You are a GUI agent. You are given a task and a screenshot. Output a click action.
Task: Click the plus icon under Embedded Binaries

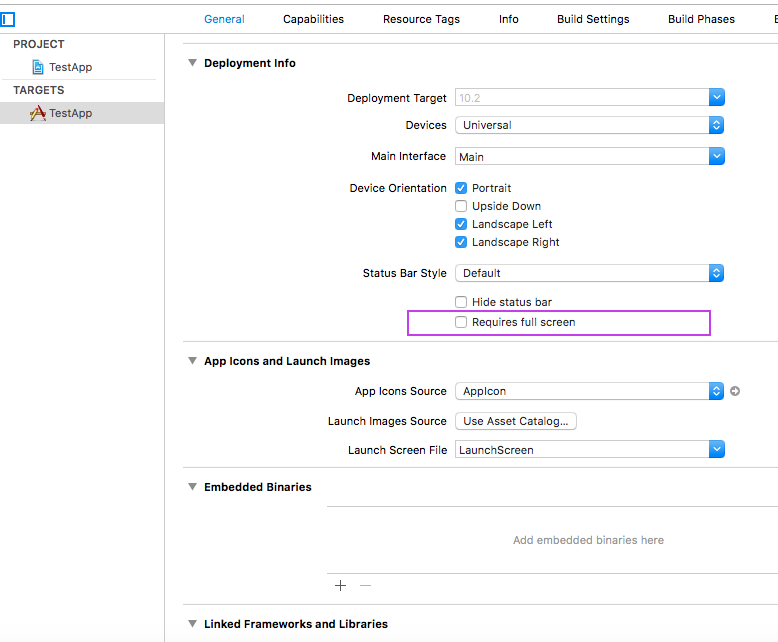point(340,585)
